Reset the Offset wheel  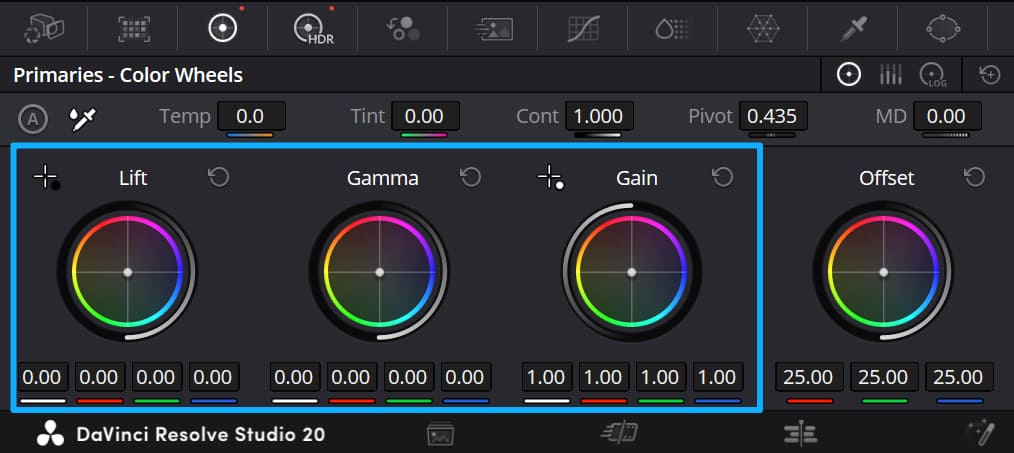[975, 177]
